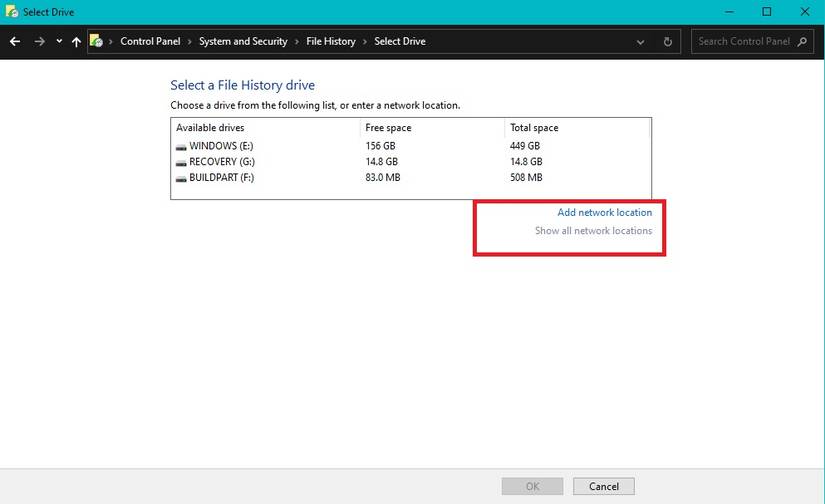
Task: Cancel the drive selection
Action: pyautogui.click(x=604, y=486)
